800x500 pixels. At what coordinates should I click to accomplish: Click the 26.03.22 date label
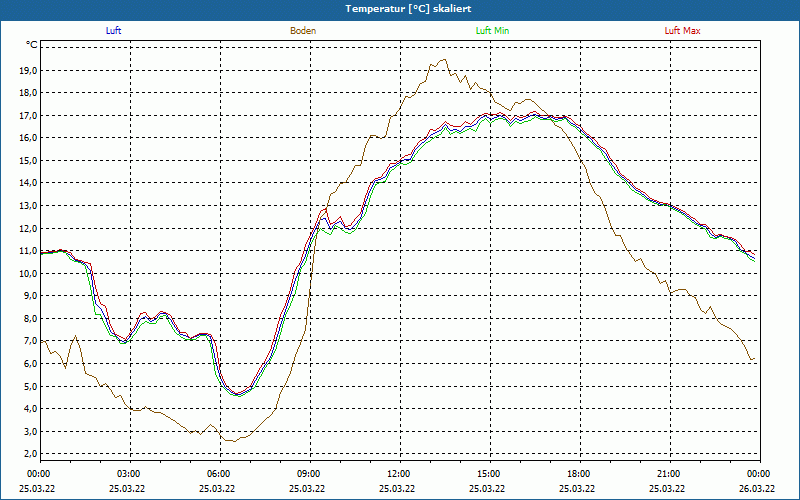757,488
